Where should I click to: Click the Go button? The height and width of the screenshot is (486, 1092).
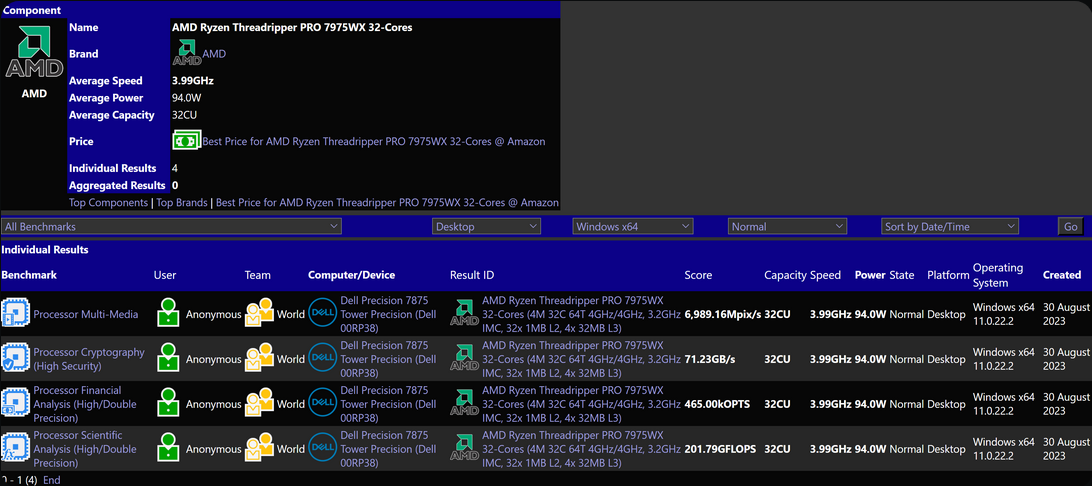[1071, 226]
